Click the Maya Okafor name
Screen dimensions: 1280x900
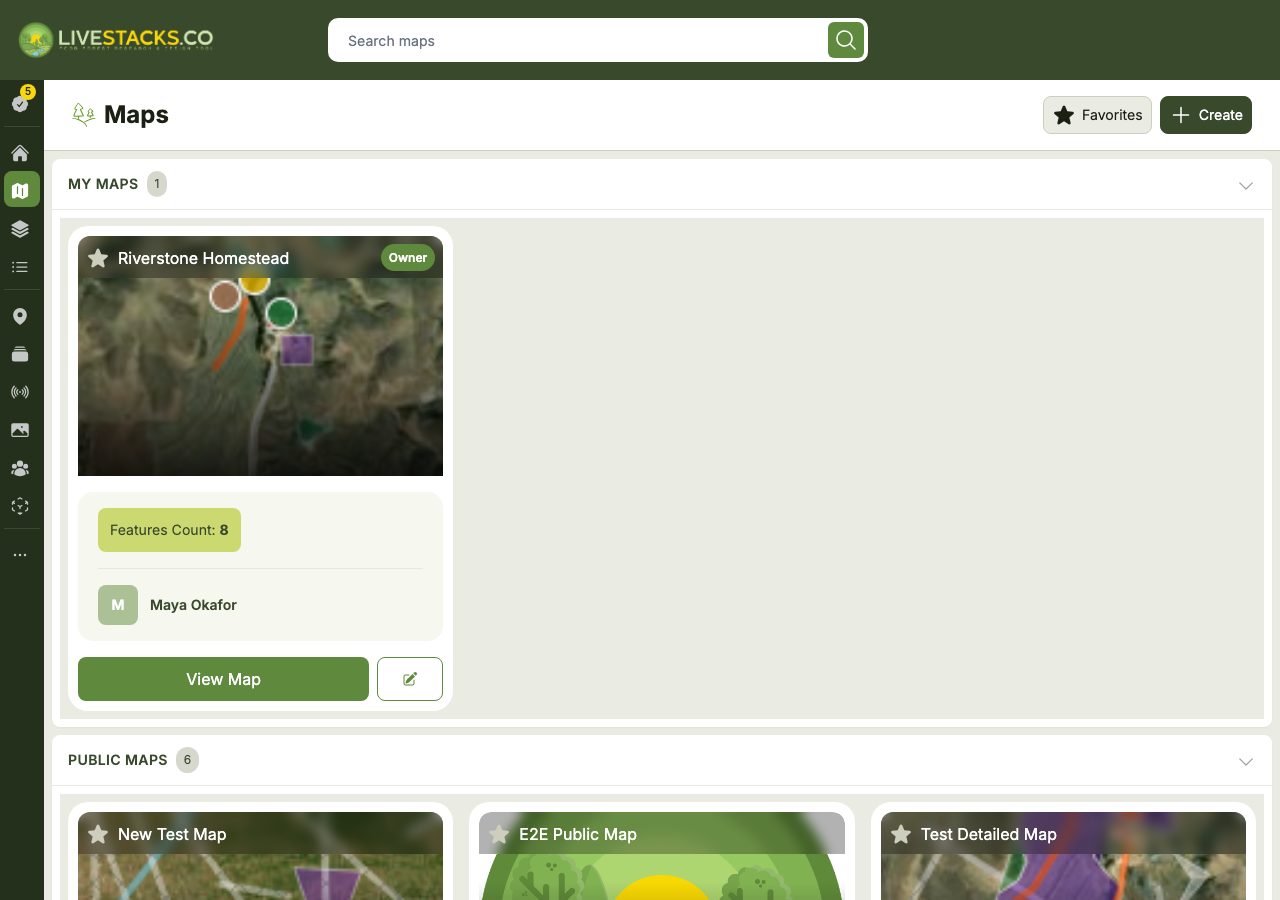pos(193,605)
